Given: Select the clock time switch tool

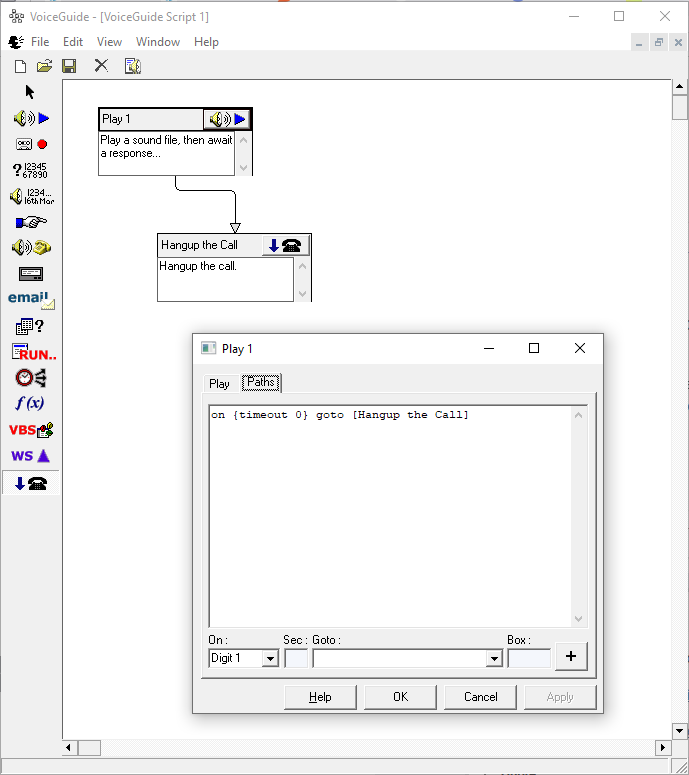Looking at the screenshot, I should pos(31,378).
